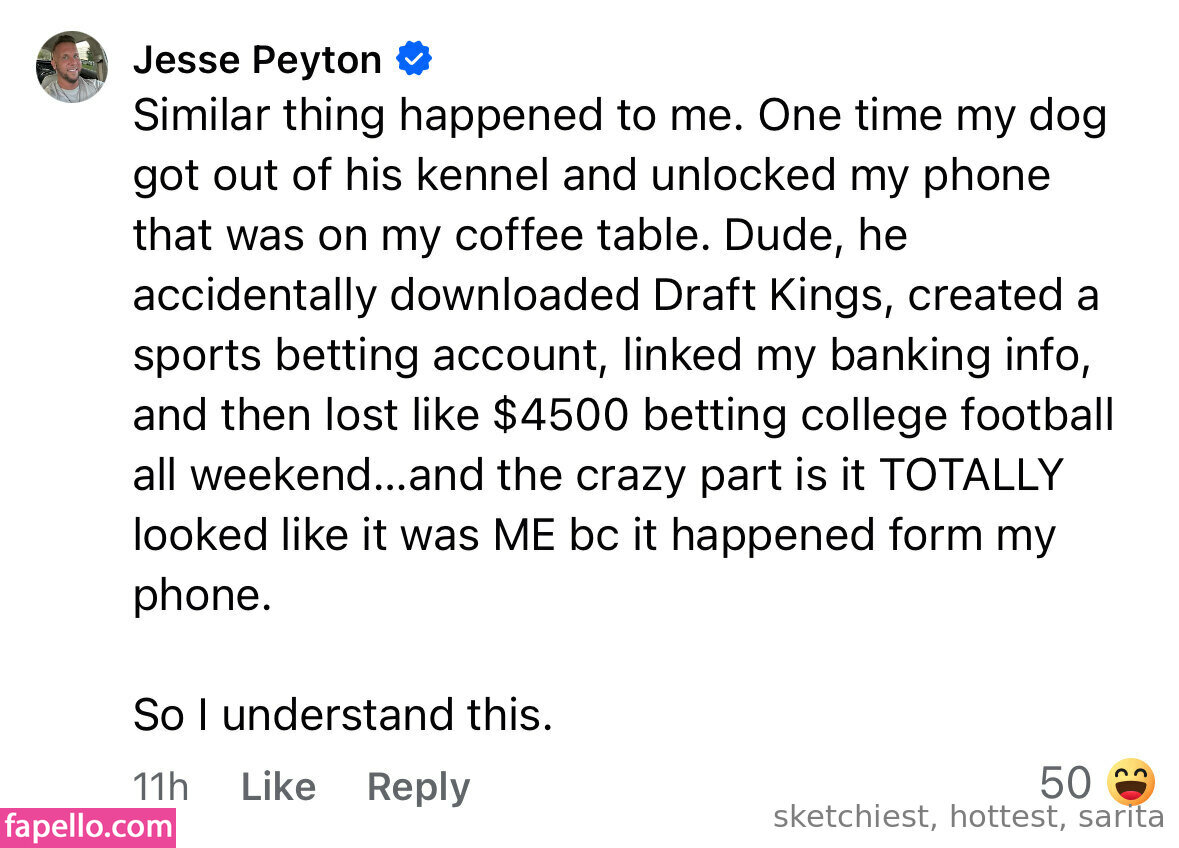
Task: Select the 'hottest' tag
Action: coord(1004,818)
